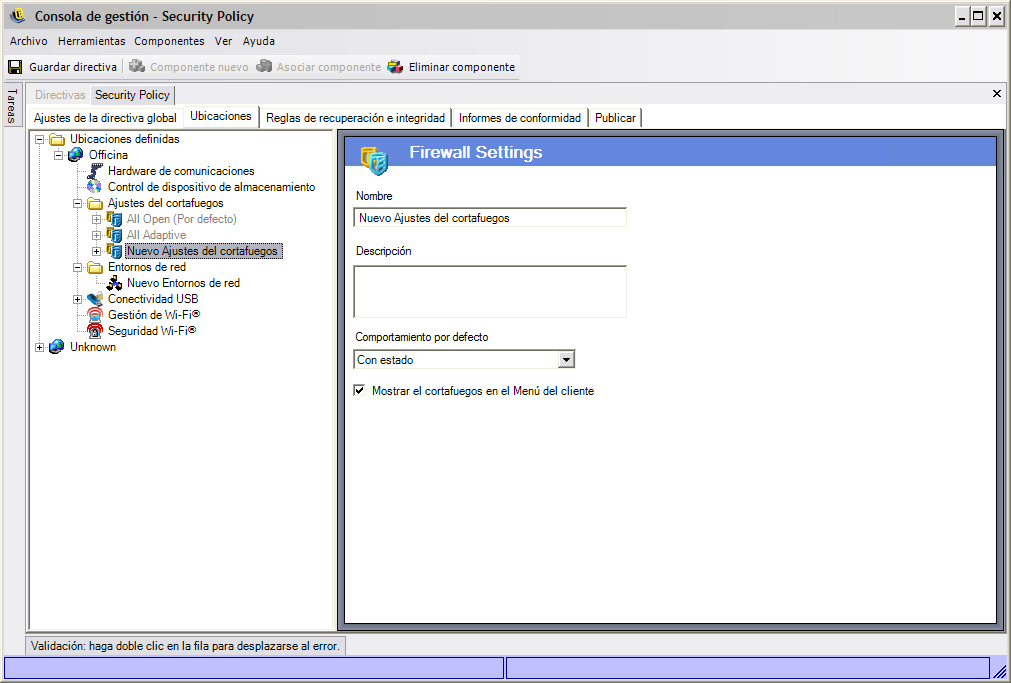Click the Officina globe icon
1011x683 pixels.
75,155
